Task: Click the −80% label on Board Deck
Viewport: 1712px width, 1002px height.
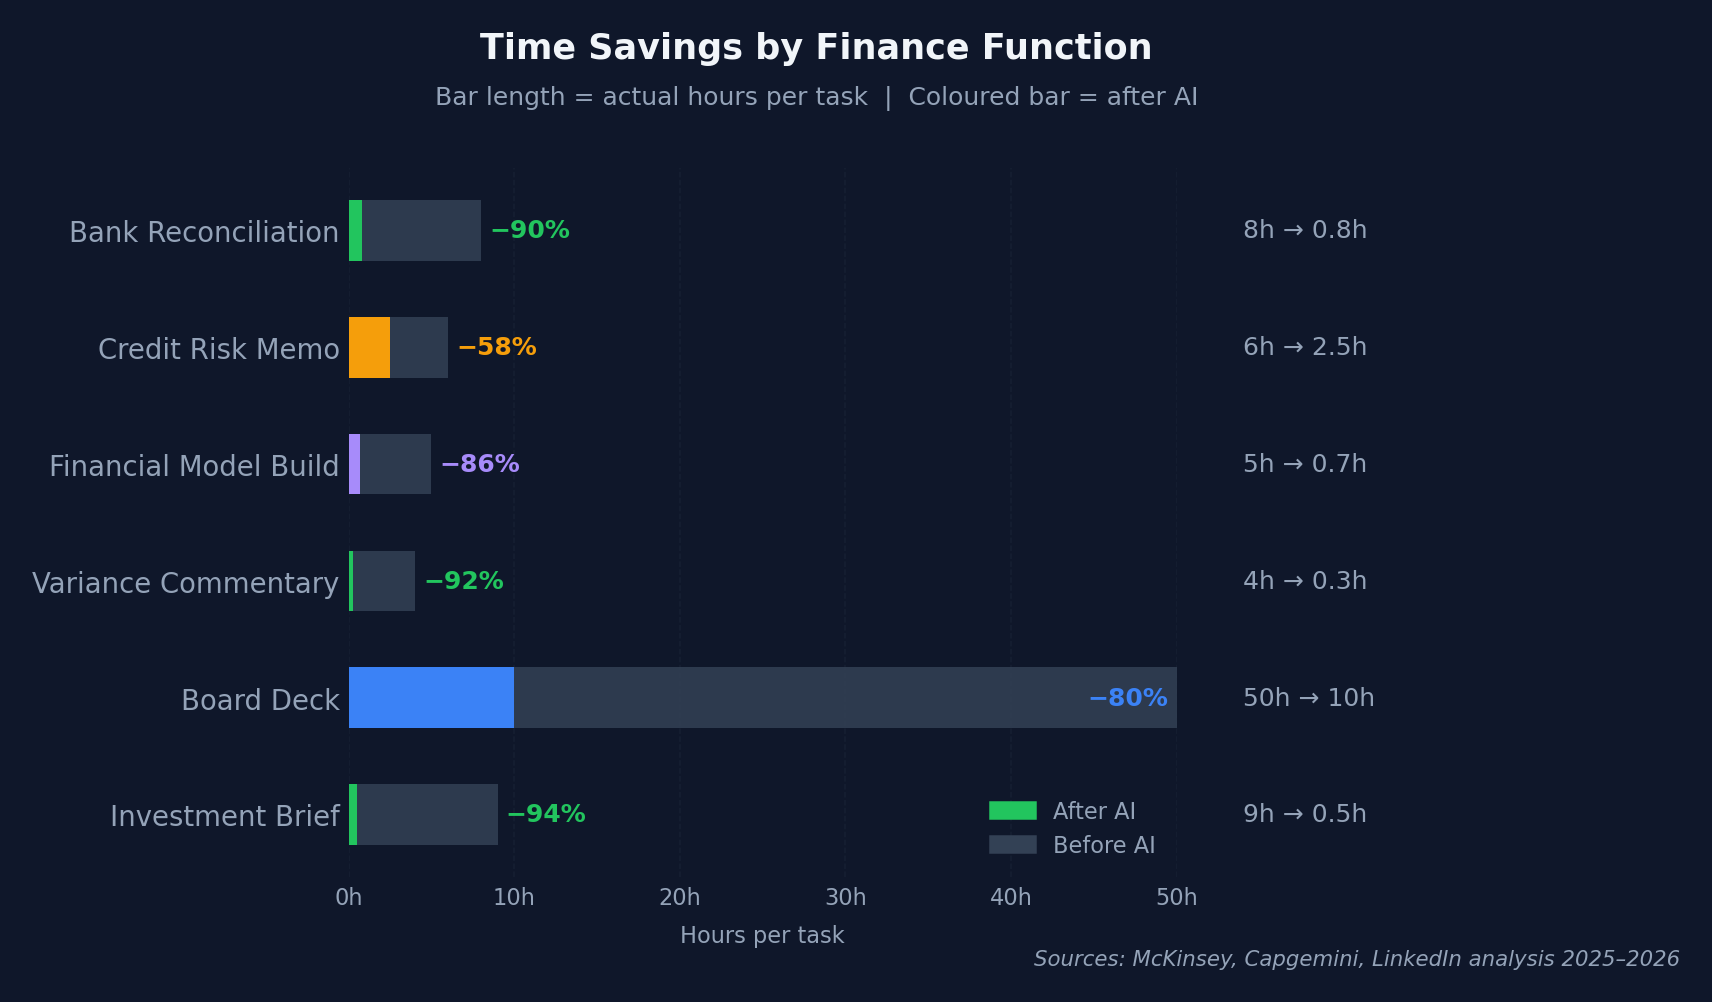Action: pyautogui.click(x=1128, y=698)
